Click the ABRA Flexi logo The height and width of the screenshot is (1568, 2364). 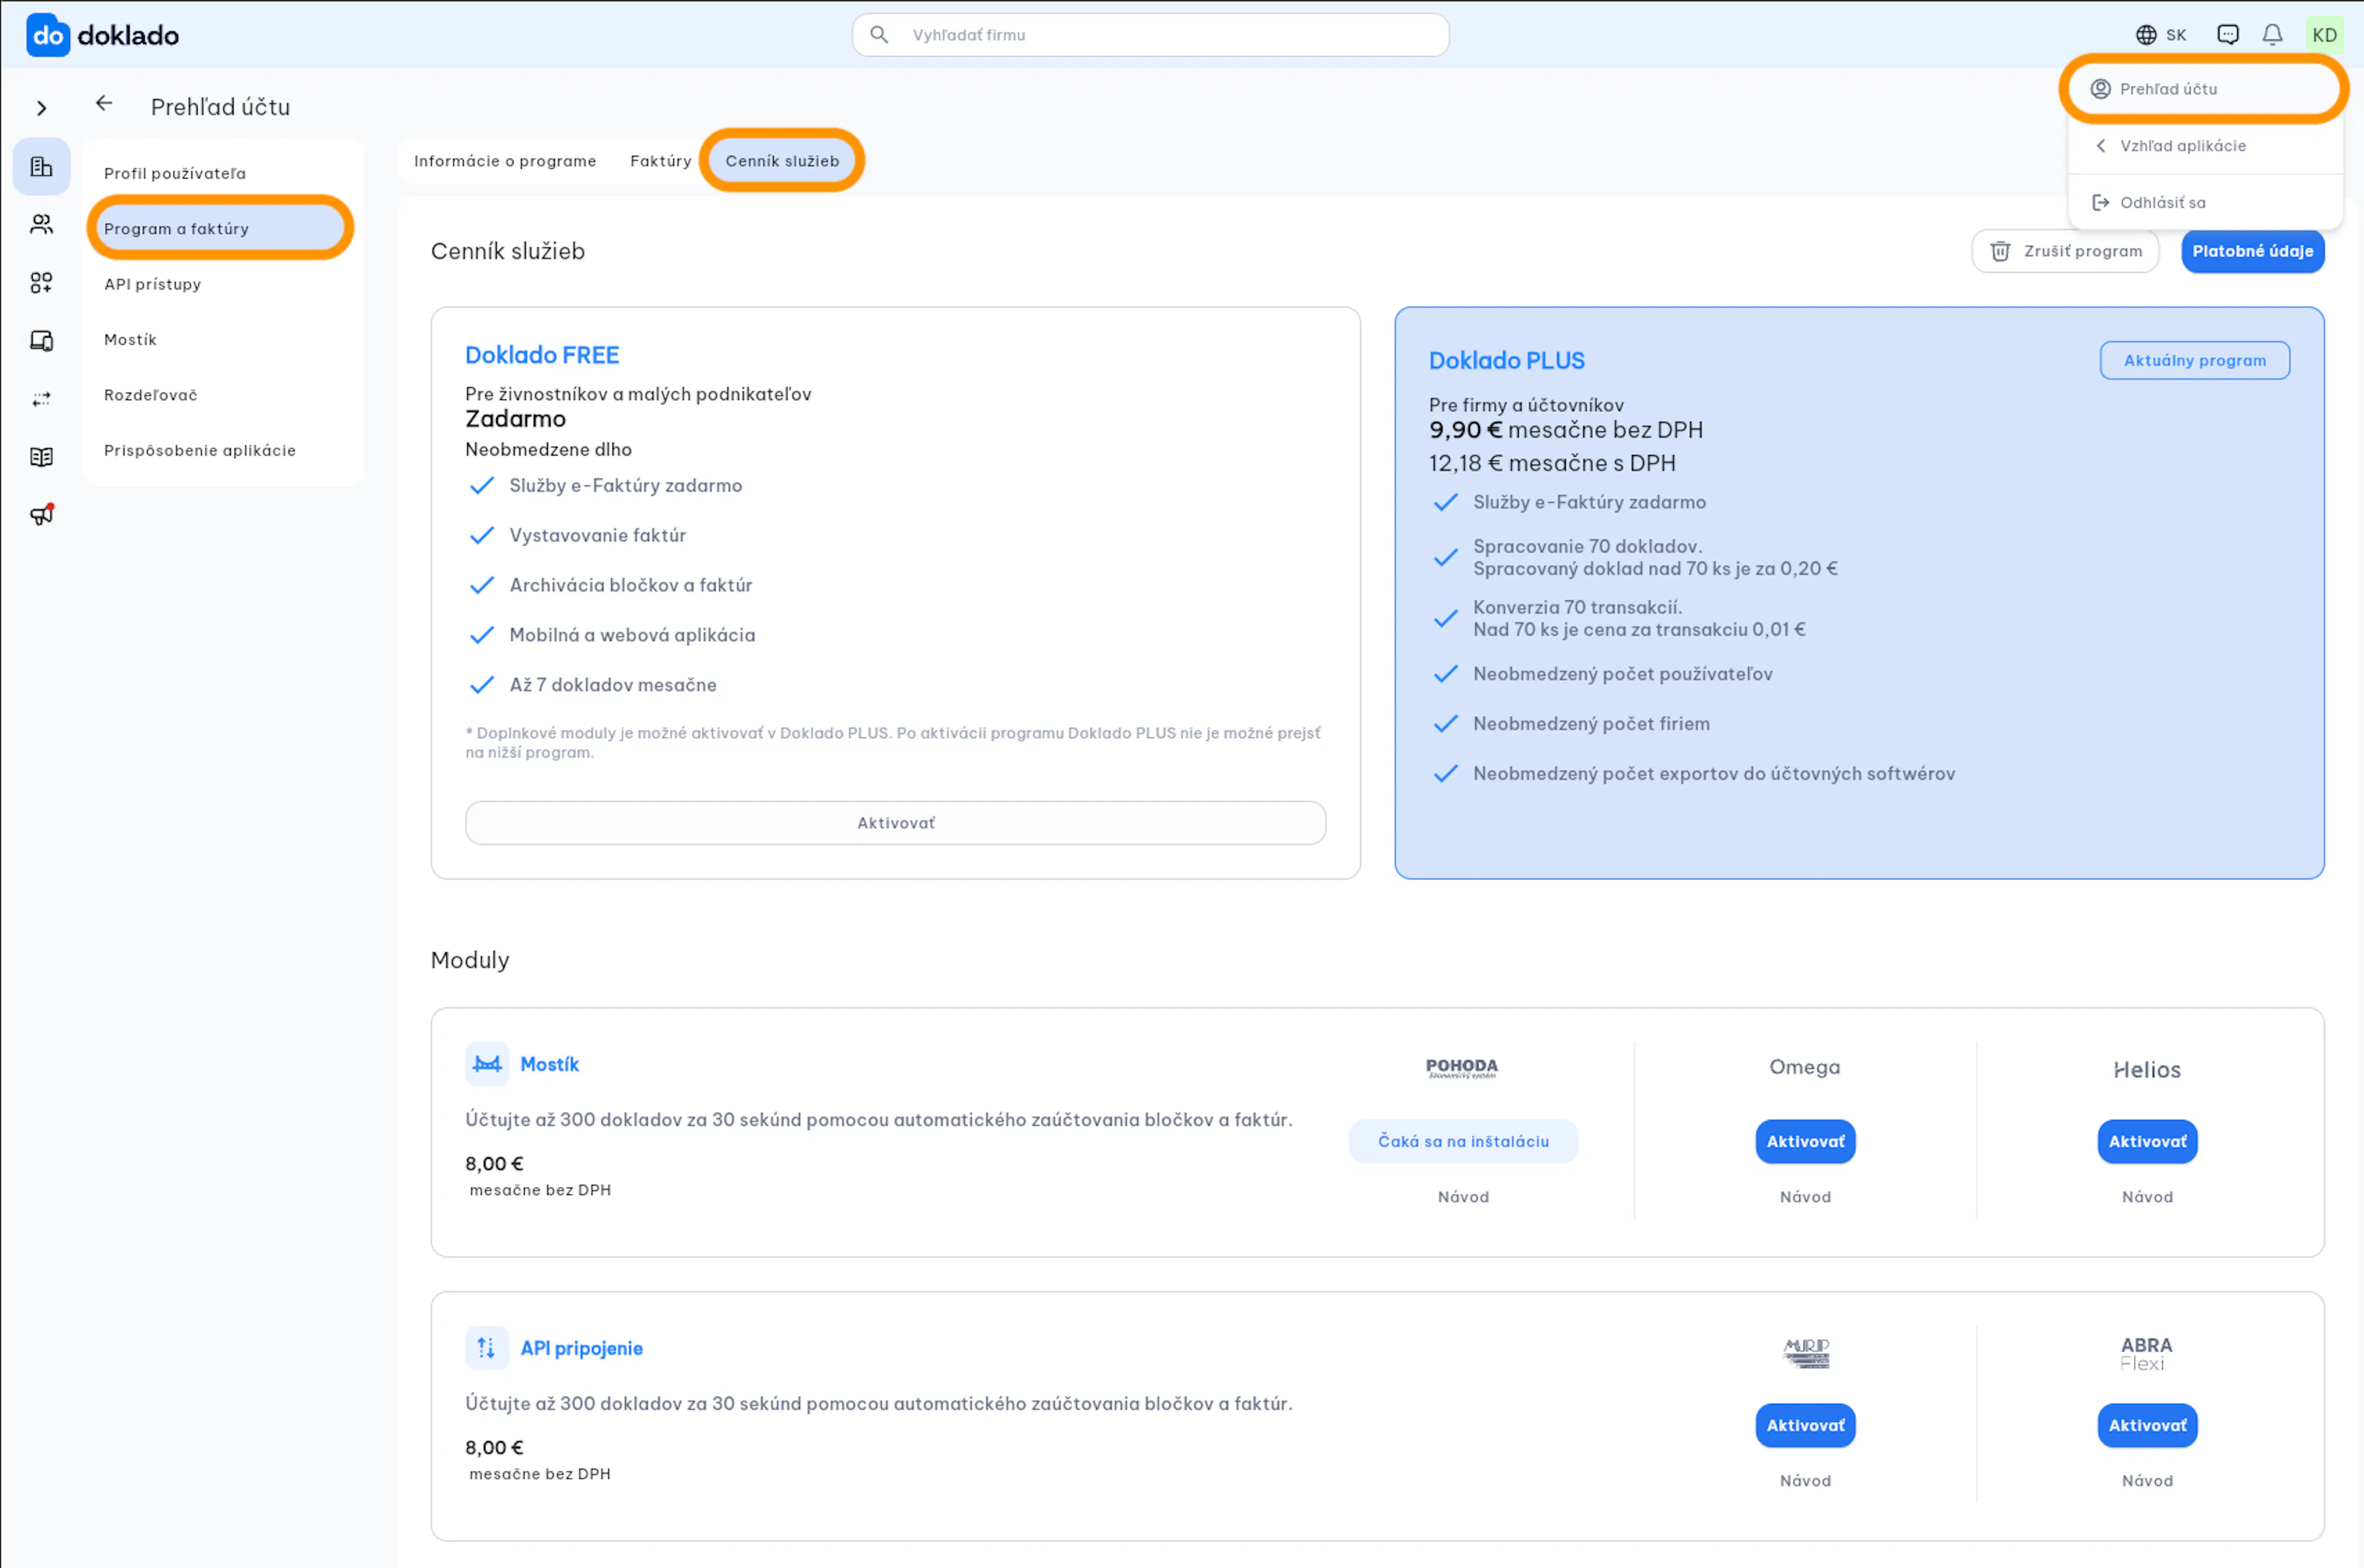pos(2146,1354)
